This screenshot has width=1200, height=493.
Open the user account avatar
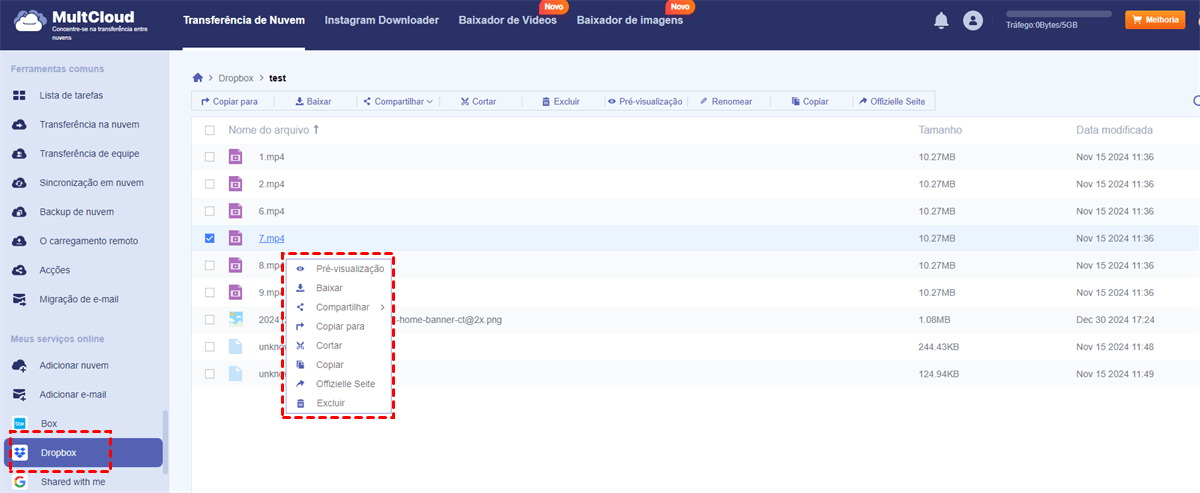tap(973, 20)
